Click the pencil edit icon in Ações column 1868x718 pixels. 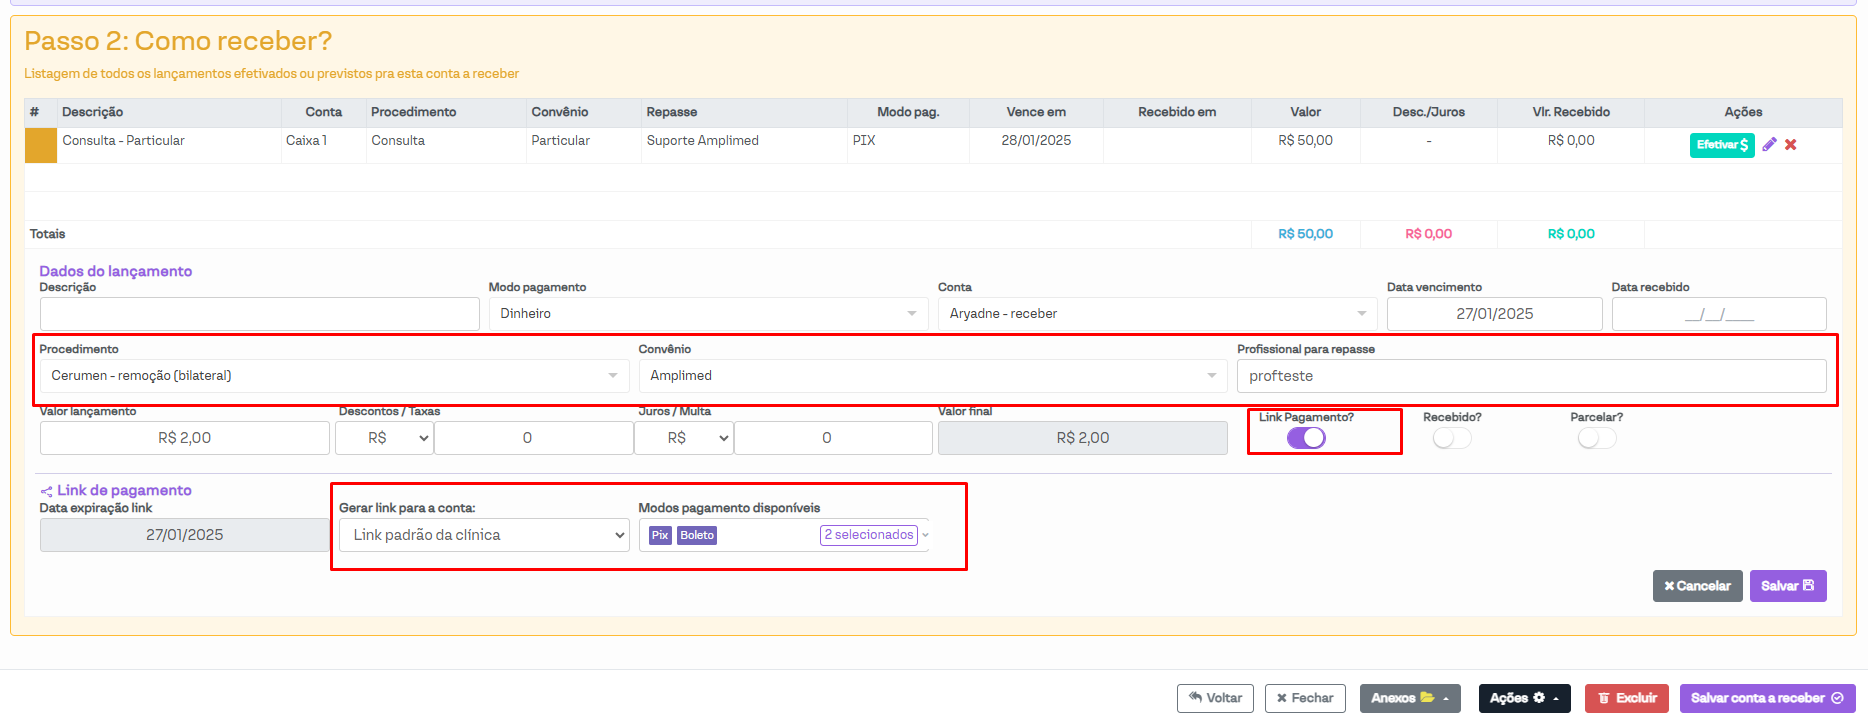point(1769,145)
